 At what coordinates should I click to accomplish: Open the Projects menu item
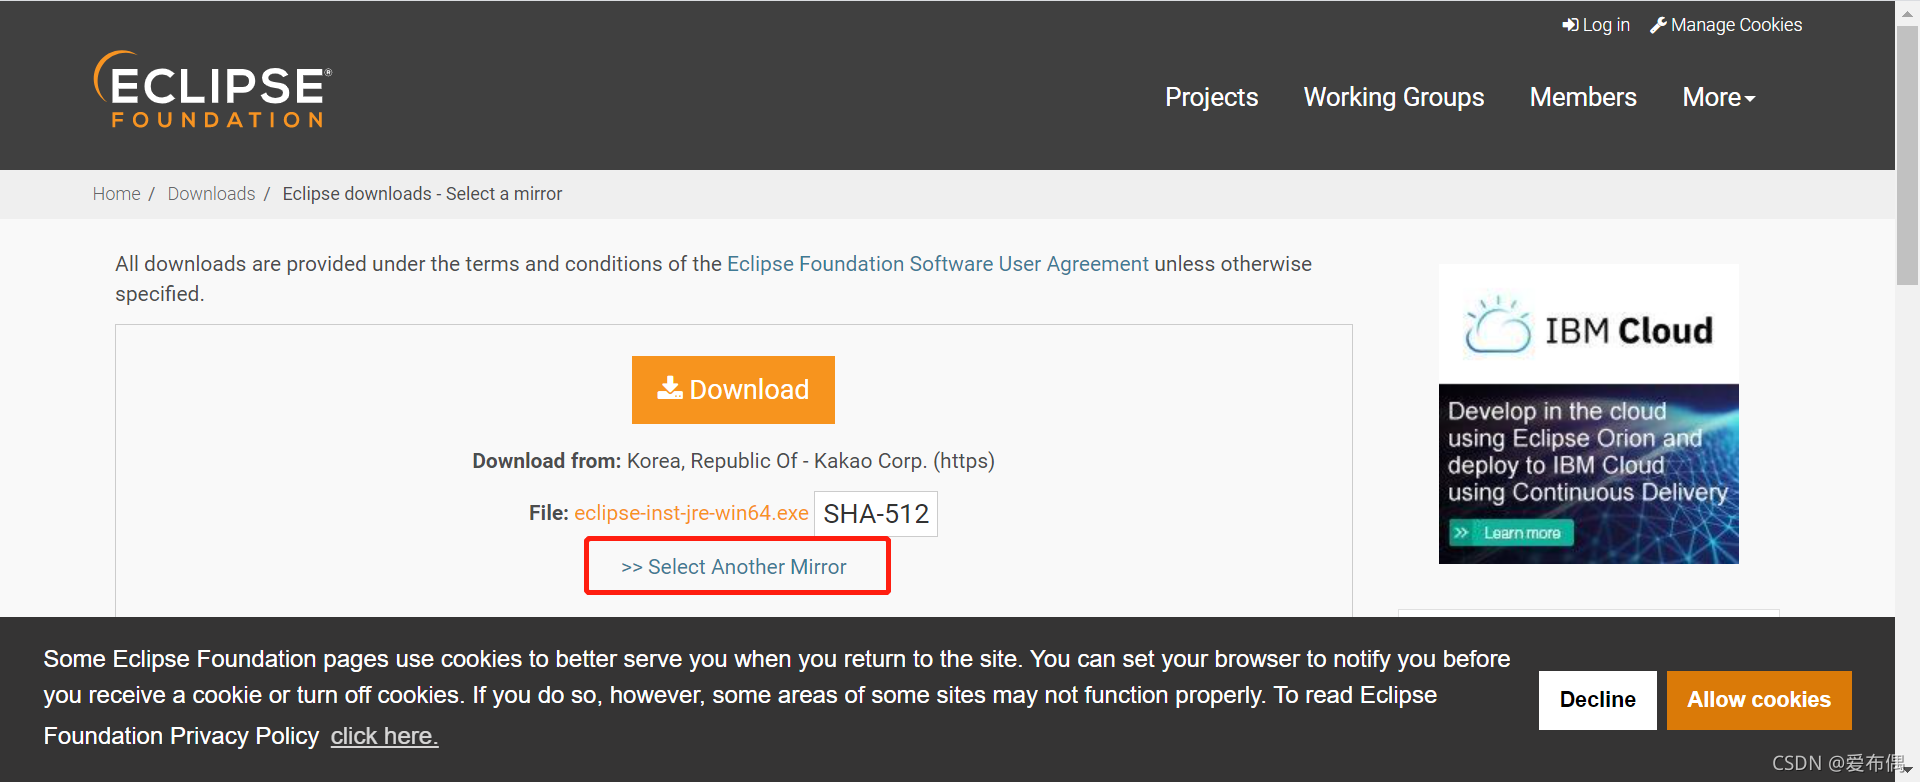click(1211, 97)
